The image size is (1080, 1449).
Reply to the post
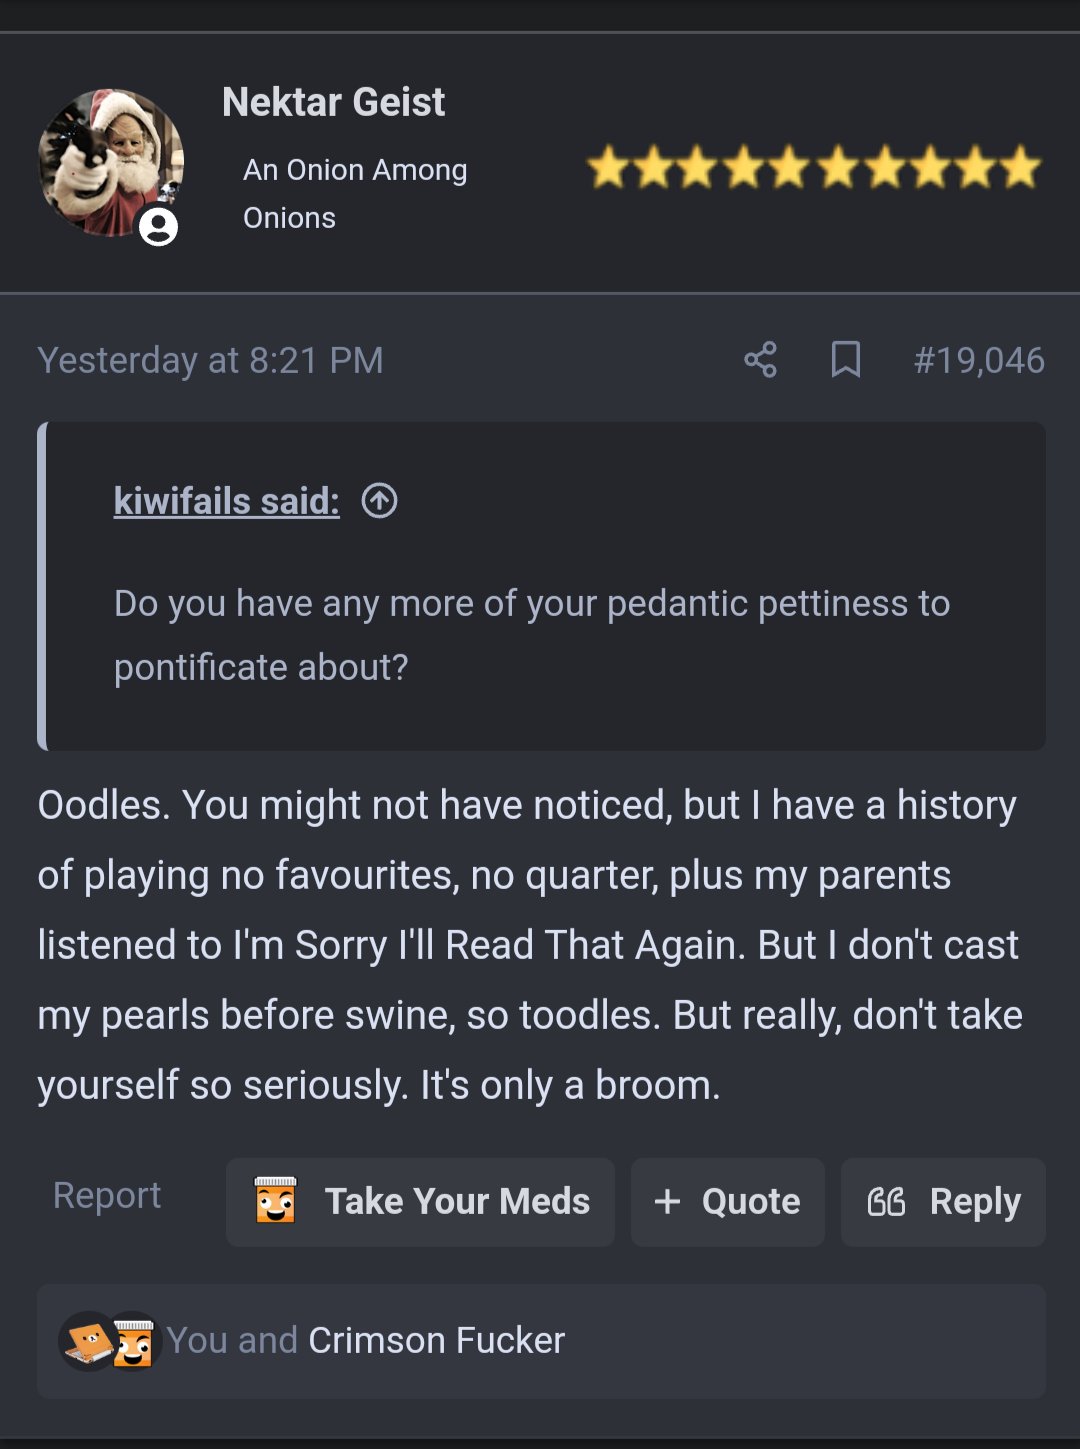pyautogui.click(x=943, y=1202)
